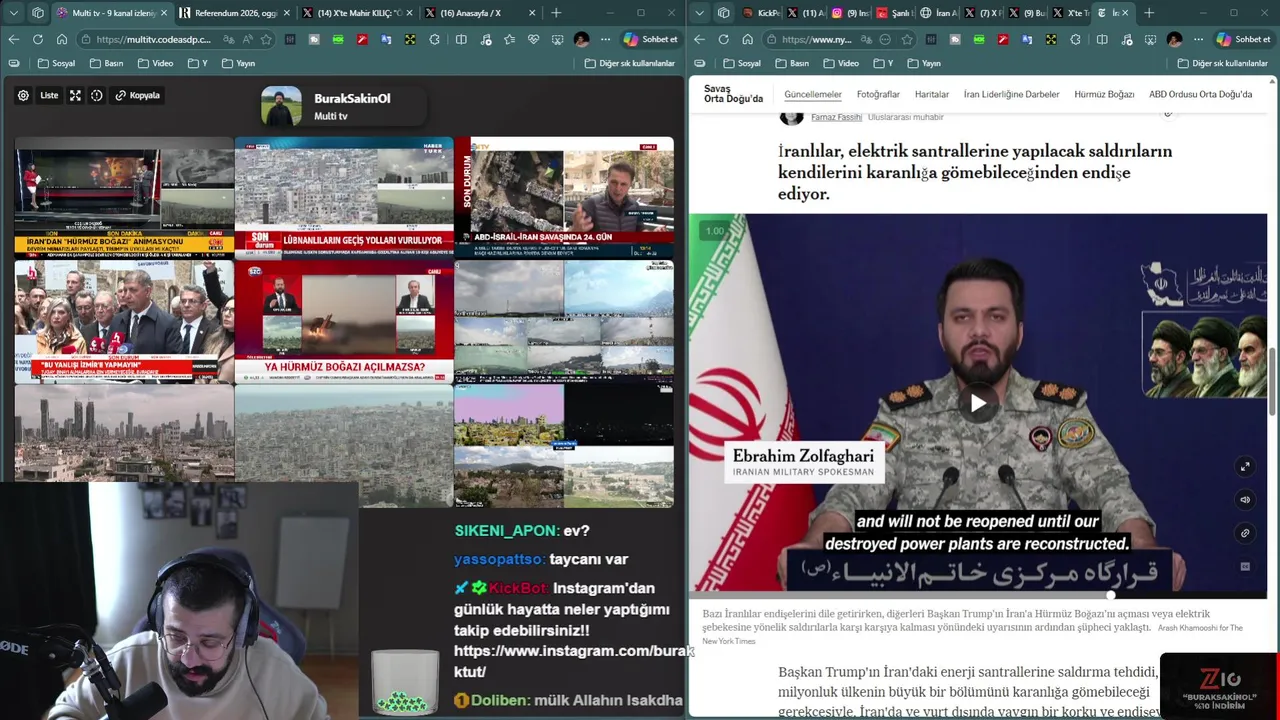The height and width of the screenshot is (720, 1280).
Task: Open the Instagram link in chat
Action: coord(573,661)
